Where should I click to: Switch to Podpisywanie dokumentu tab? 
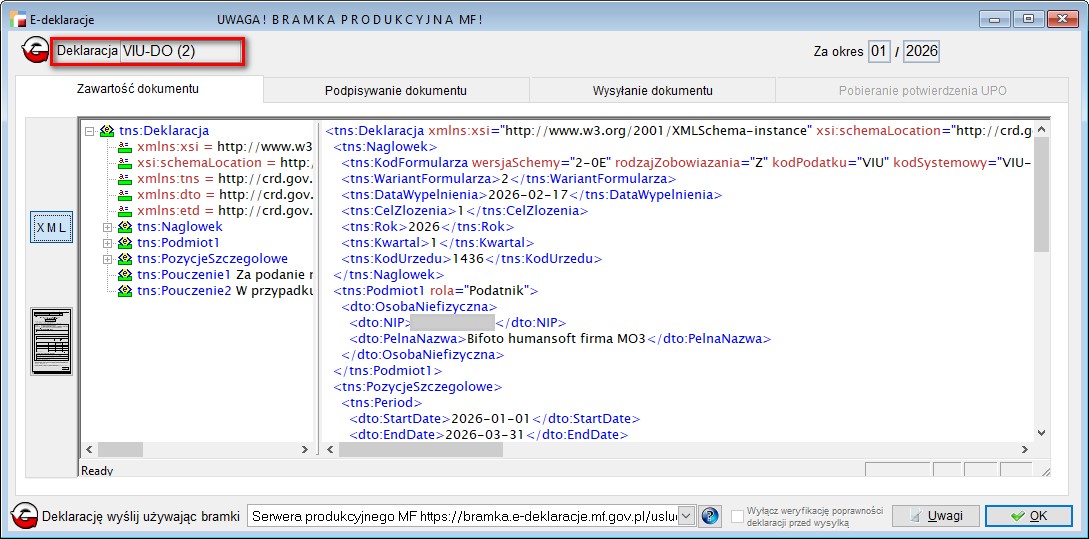(396, 90)
